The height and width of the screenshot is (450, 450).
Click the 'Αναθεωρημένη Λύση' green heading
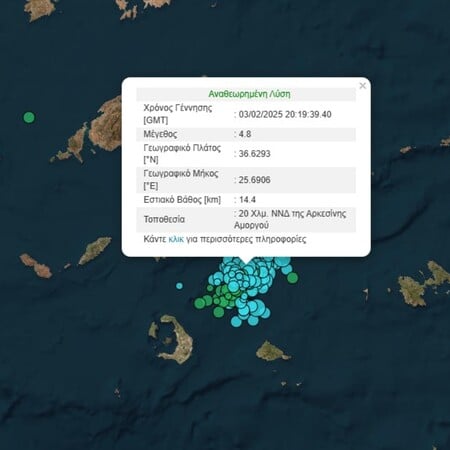pyautogui.click(x=249, y=94)
